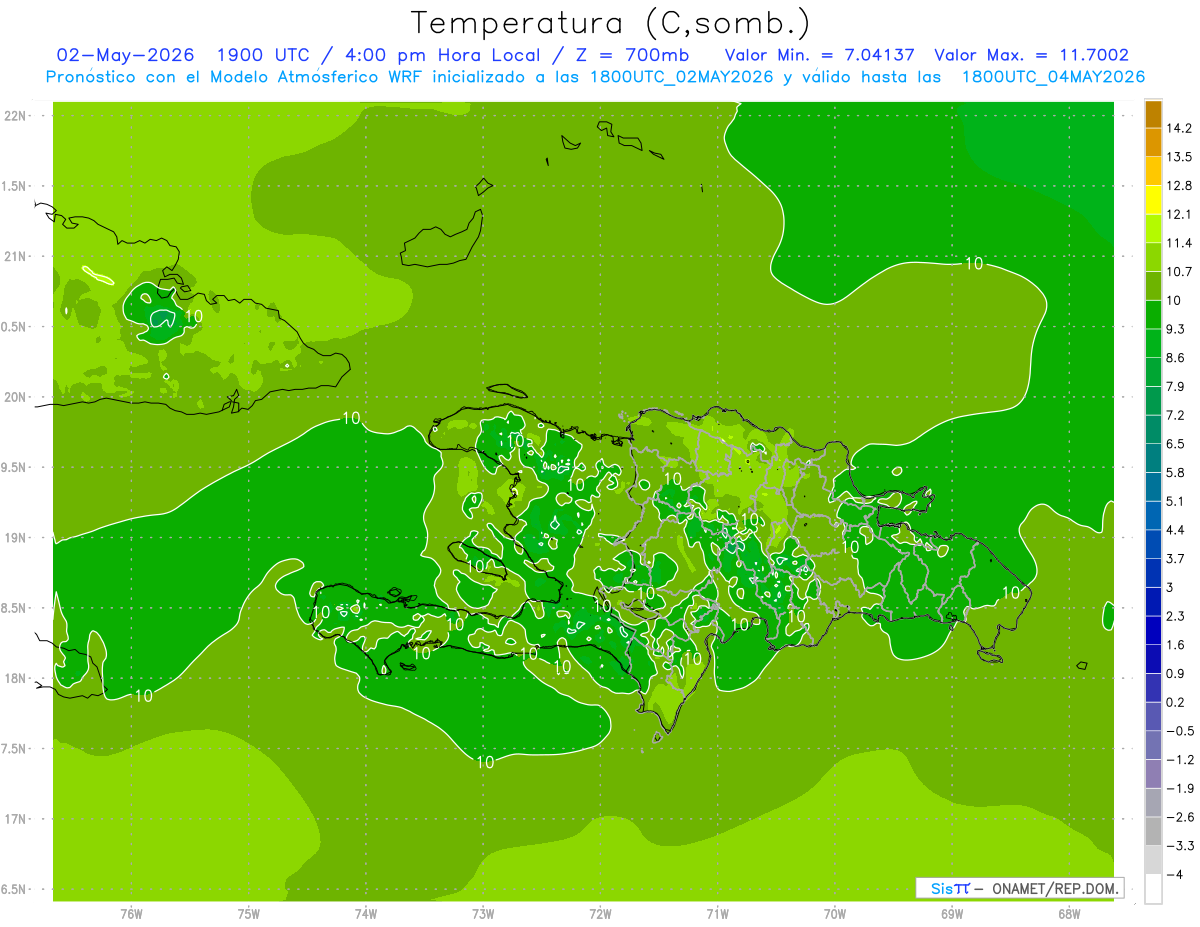Viewport: 1200px width, 927px height.
Task: Click the 10 contour label northeast of Hispaniola
Action: click(974, 263)
